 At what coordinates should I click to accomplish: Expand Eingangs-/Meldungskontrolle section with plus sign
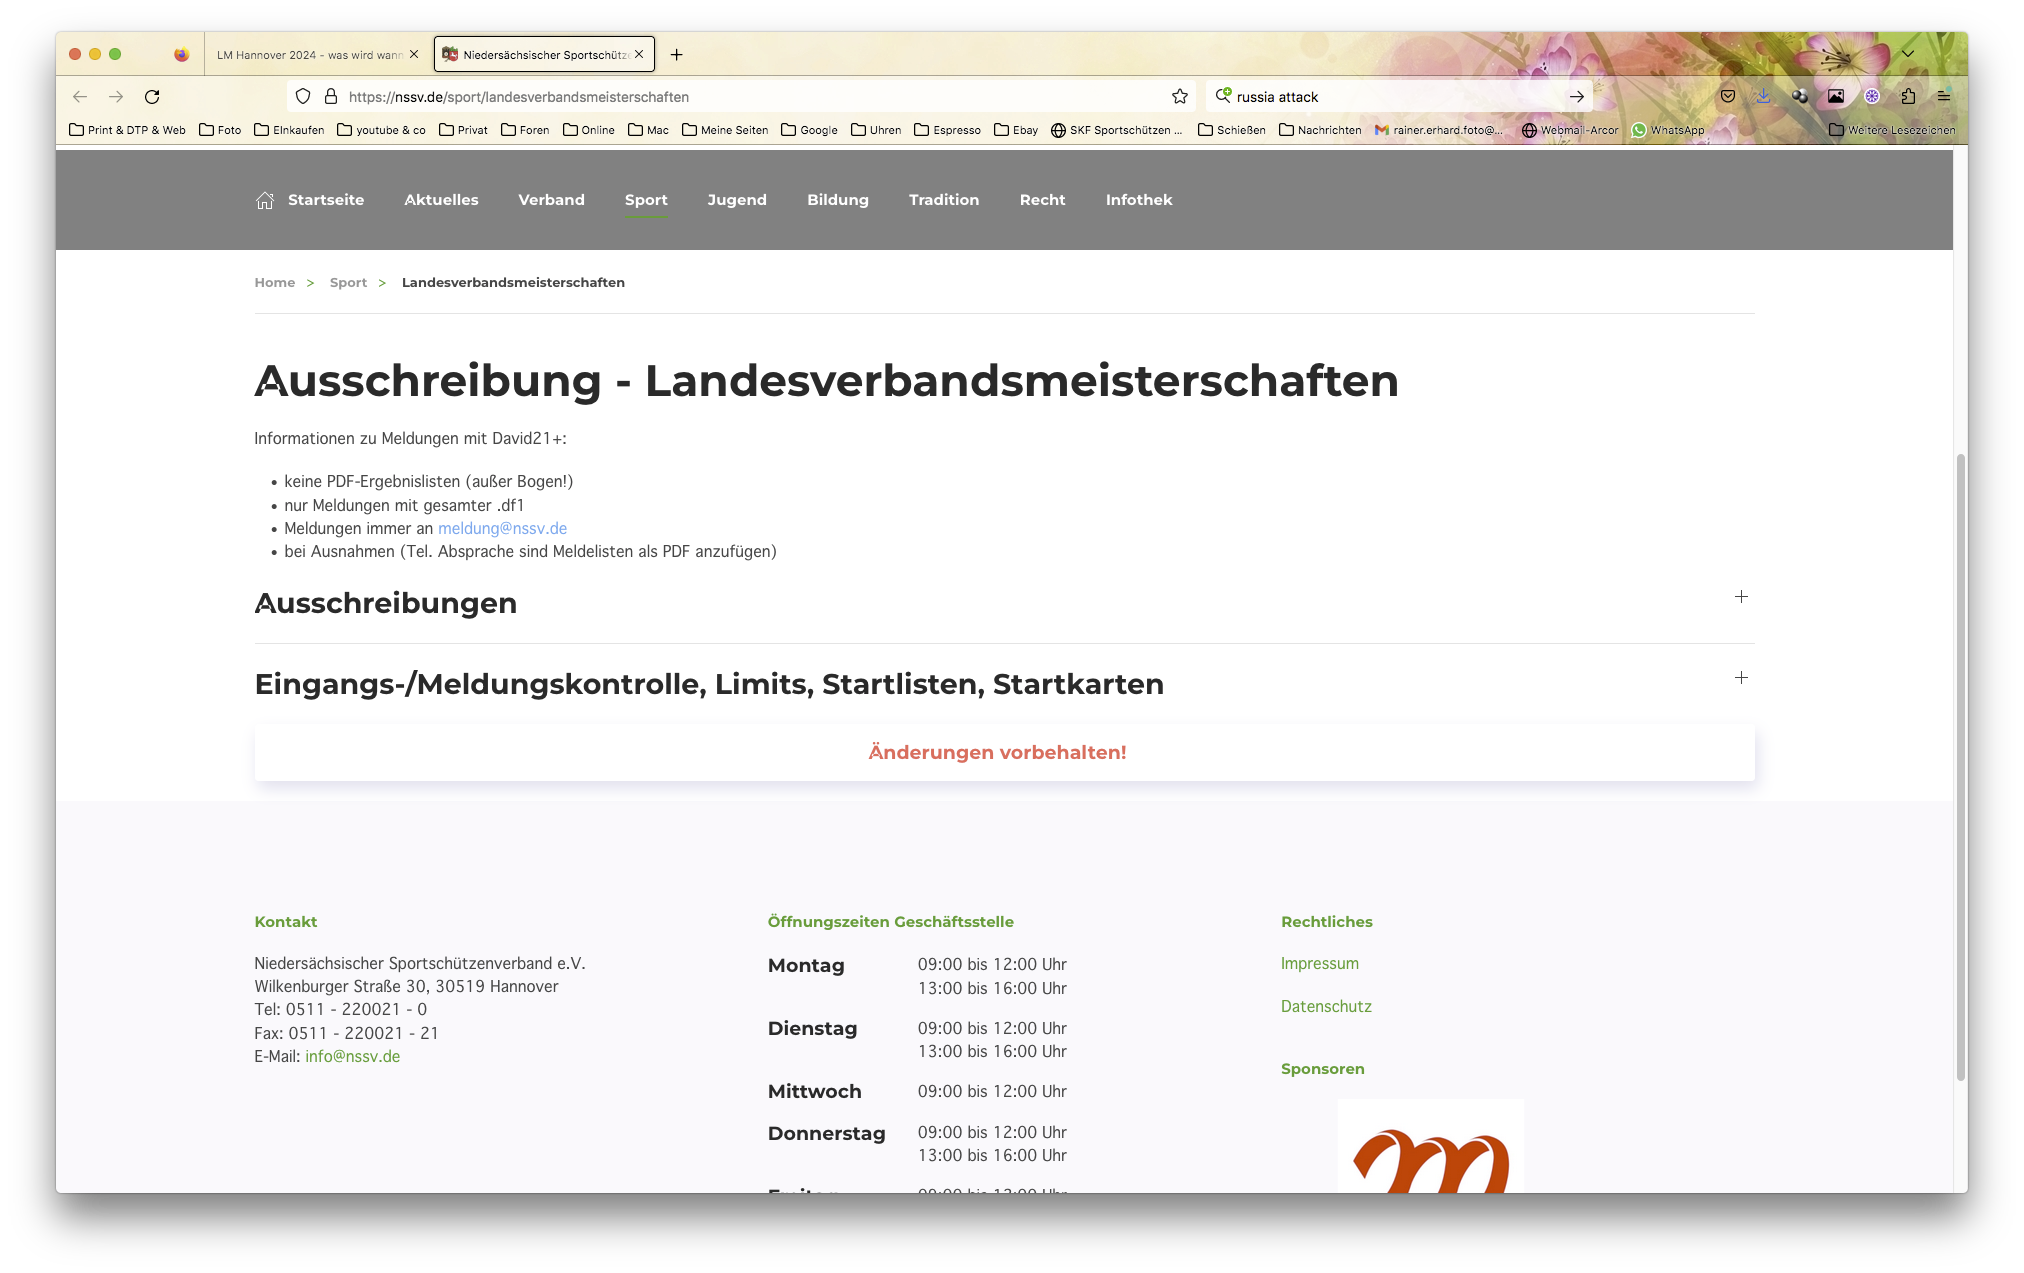(1741, 678)
